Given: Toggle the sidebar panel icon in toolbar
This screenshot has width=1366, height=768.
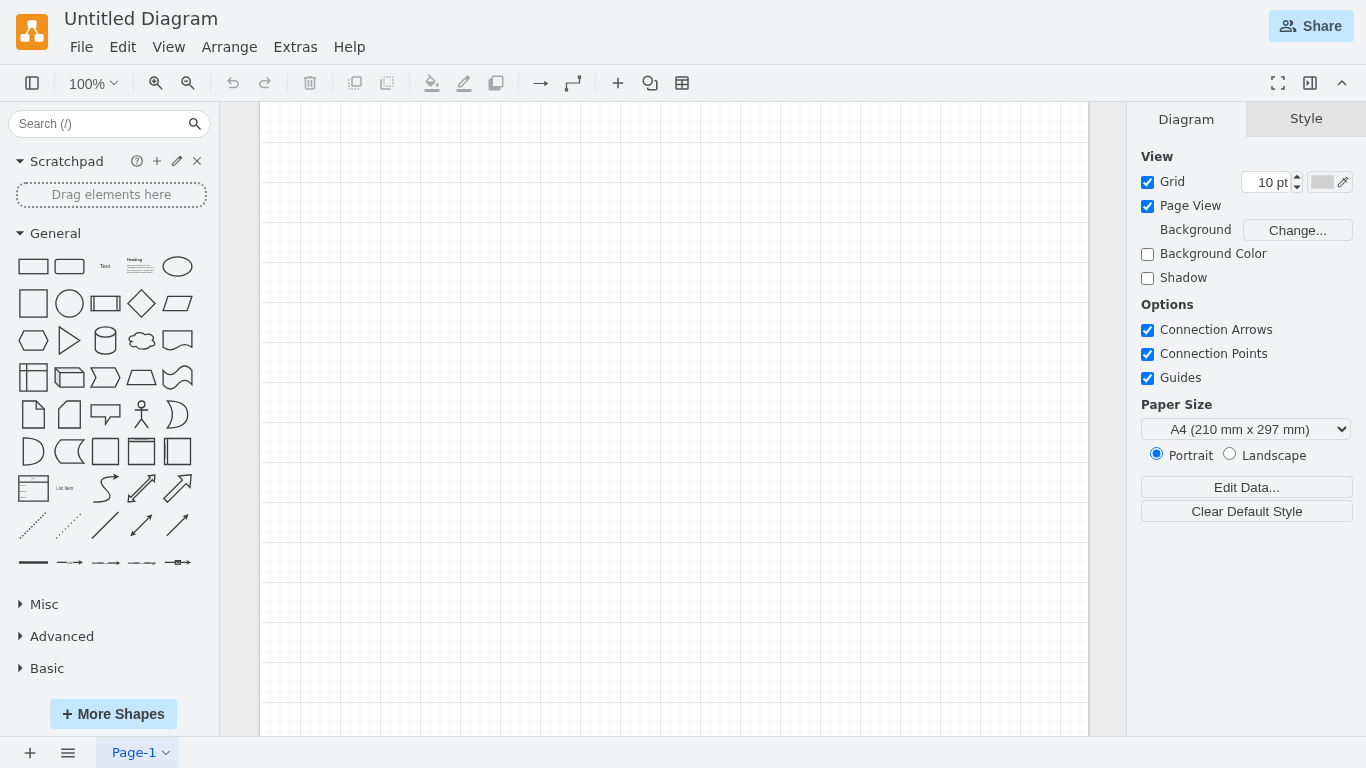Looking at the screenshot, I should 32,83.
